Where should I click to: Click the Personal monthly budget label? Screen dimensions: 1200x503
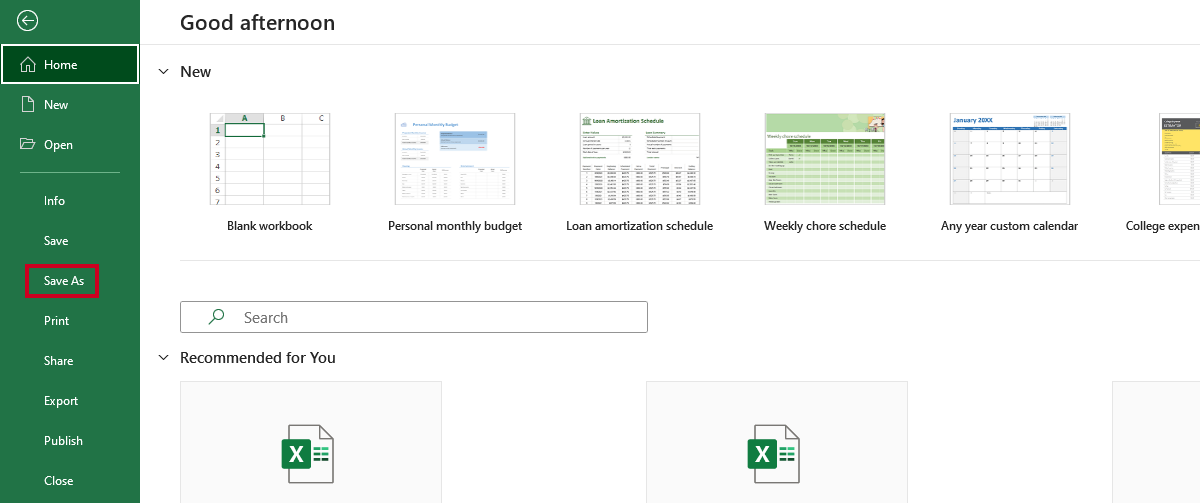click(455, 226)
